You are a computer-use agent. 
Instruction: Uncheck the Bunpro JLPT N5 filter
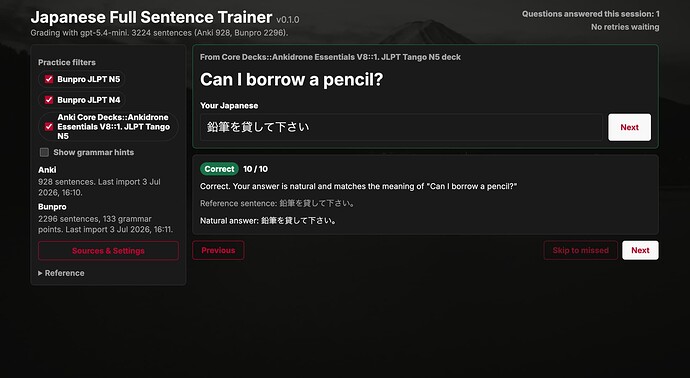click(49, 79)
